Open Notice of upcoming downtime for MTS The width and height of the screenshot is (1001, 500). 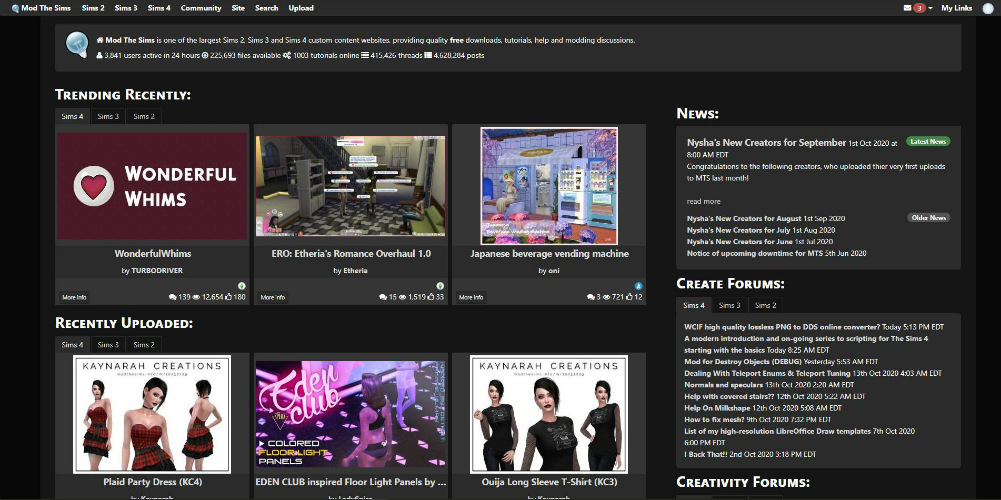coord(756,253)
